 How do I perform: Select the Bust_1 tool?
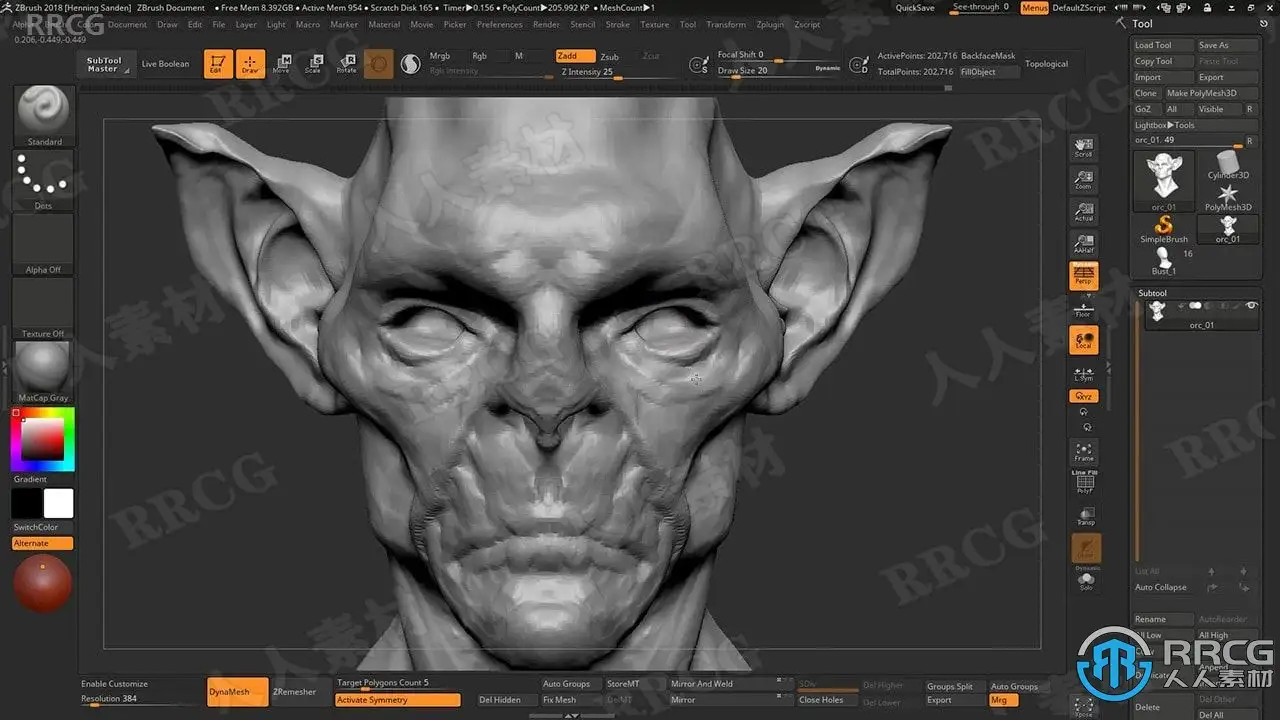point(1163,262)
